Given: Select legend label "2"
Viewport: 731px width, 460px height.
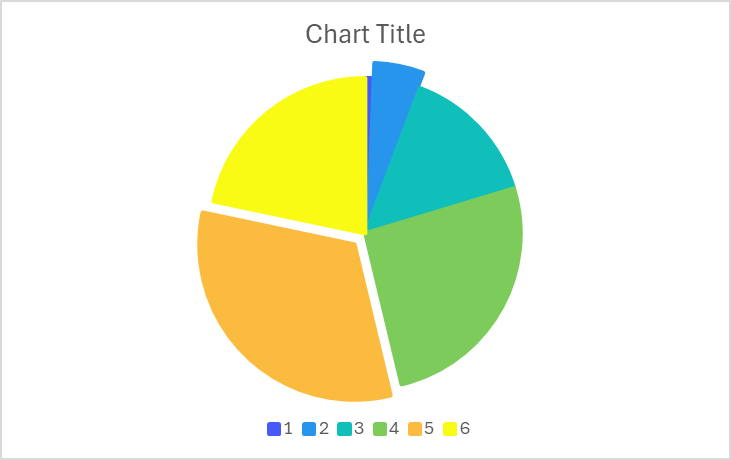Looking at the screenshot, I should click(x=324, y=429).
